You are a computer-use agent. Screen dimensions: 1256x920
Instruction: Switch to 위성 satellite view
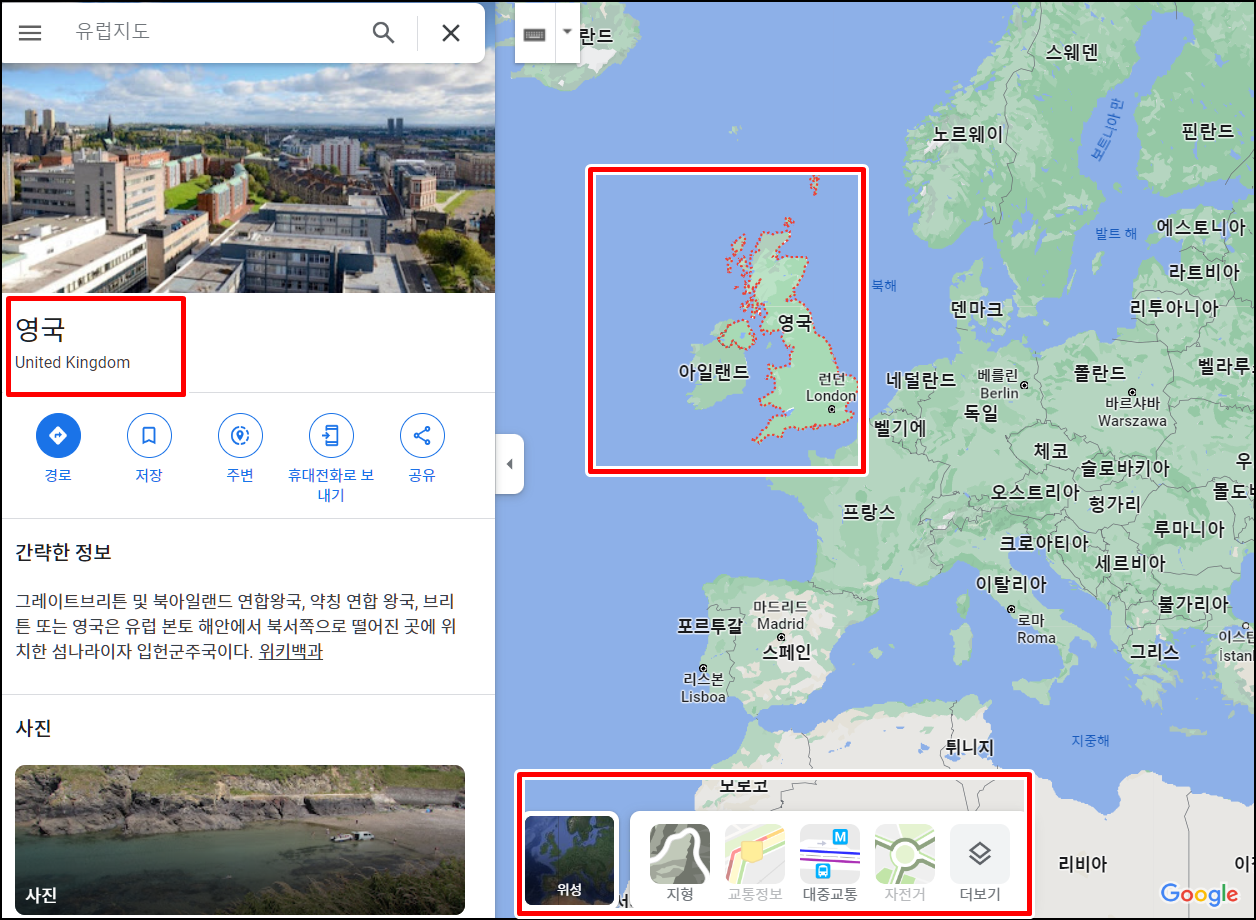[x=570, y=860]
